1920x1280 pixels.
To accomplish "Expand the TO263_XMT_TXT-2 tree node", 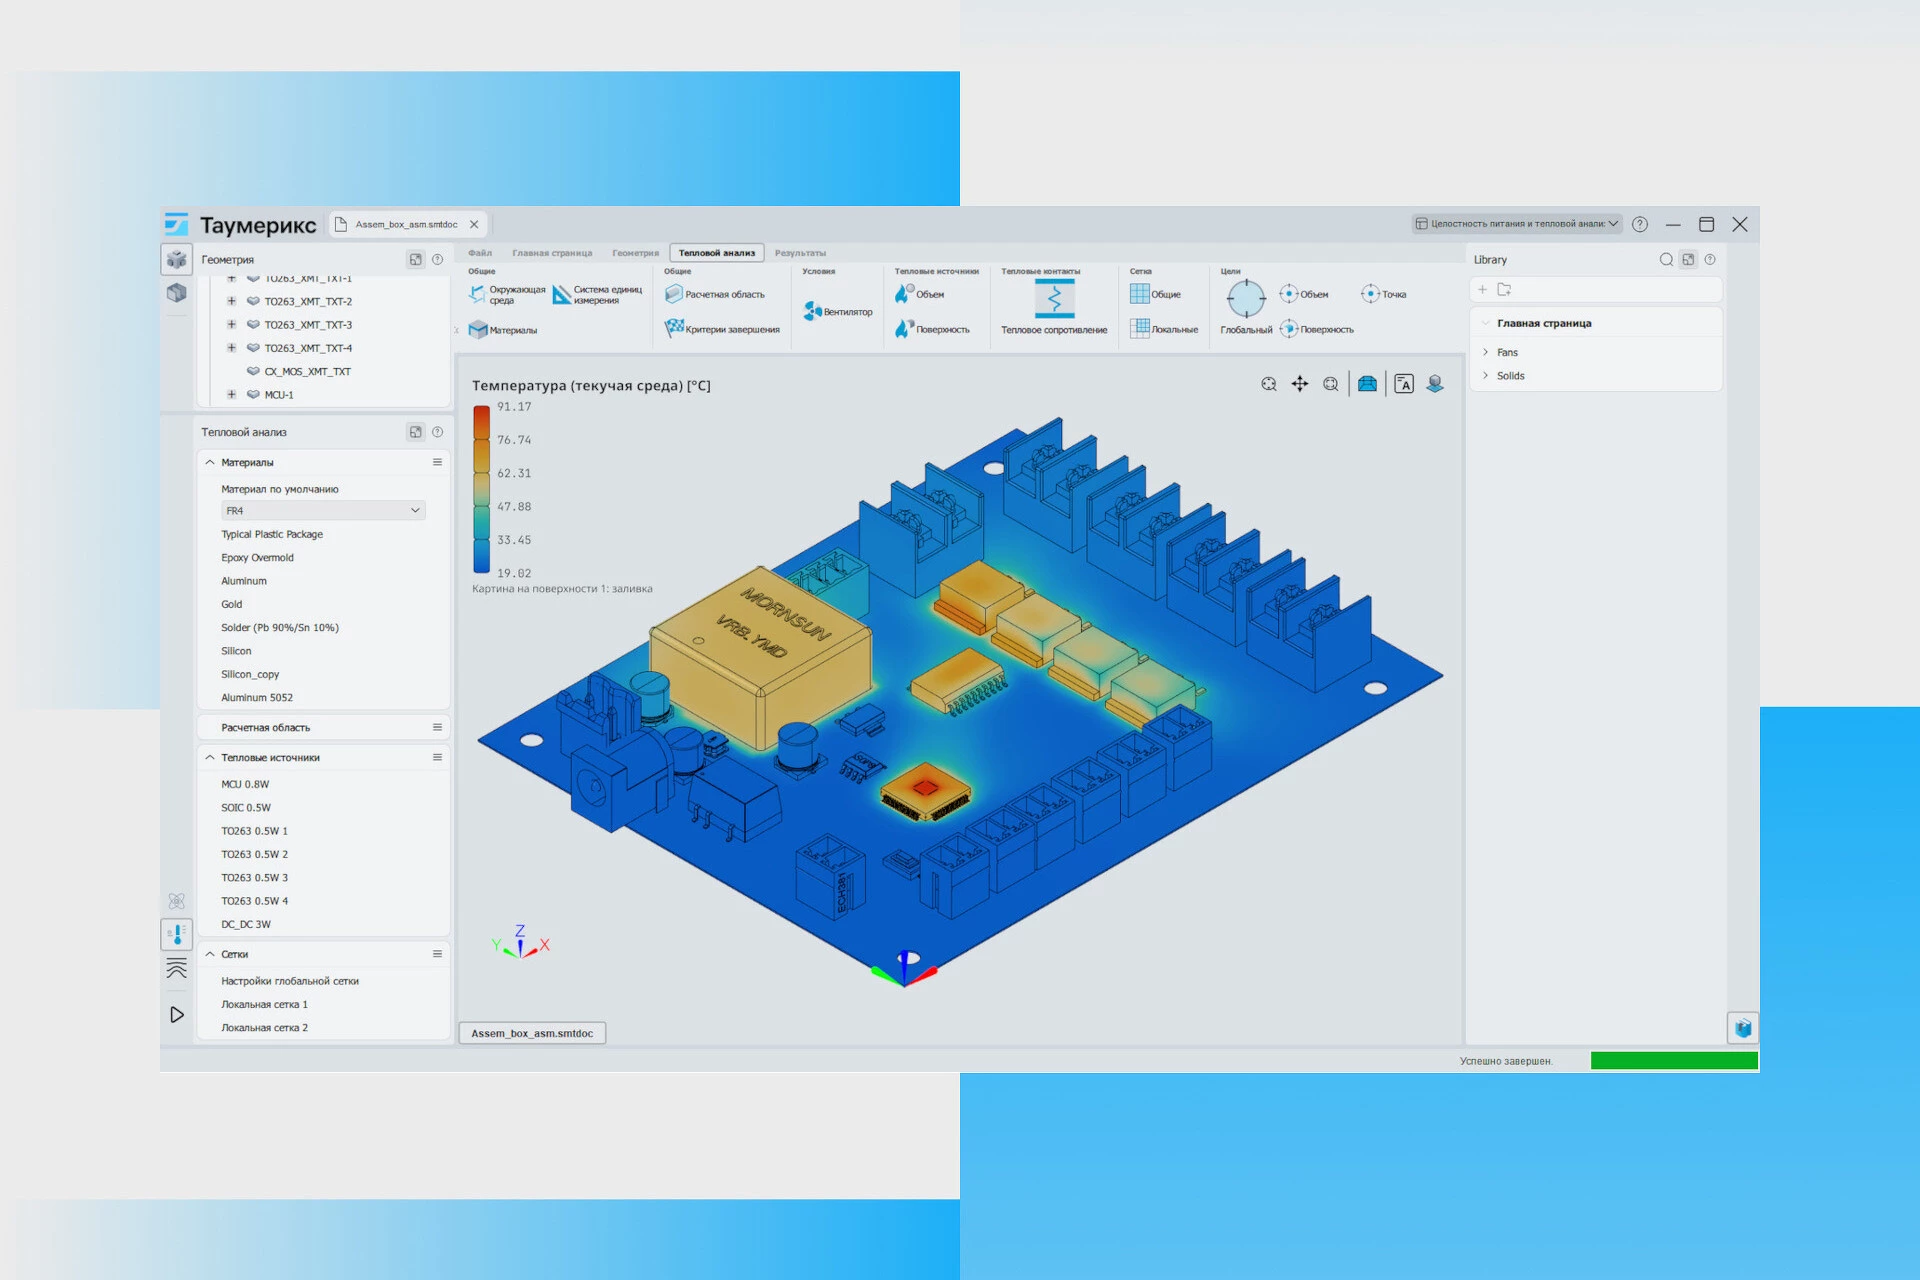I will [x=231, y=301].
